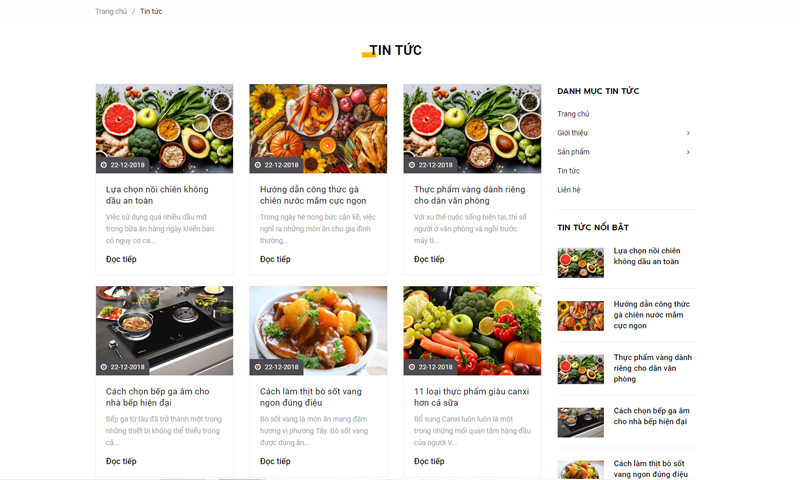Open title Thực phẩm vàng dành riêng cho dân văn phòng
Screen dimensions: 800x480
click(469, 195)
